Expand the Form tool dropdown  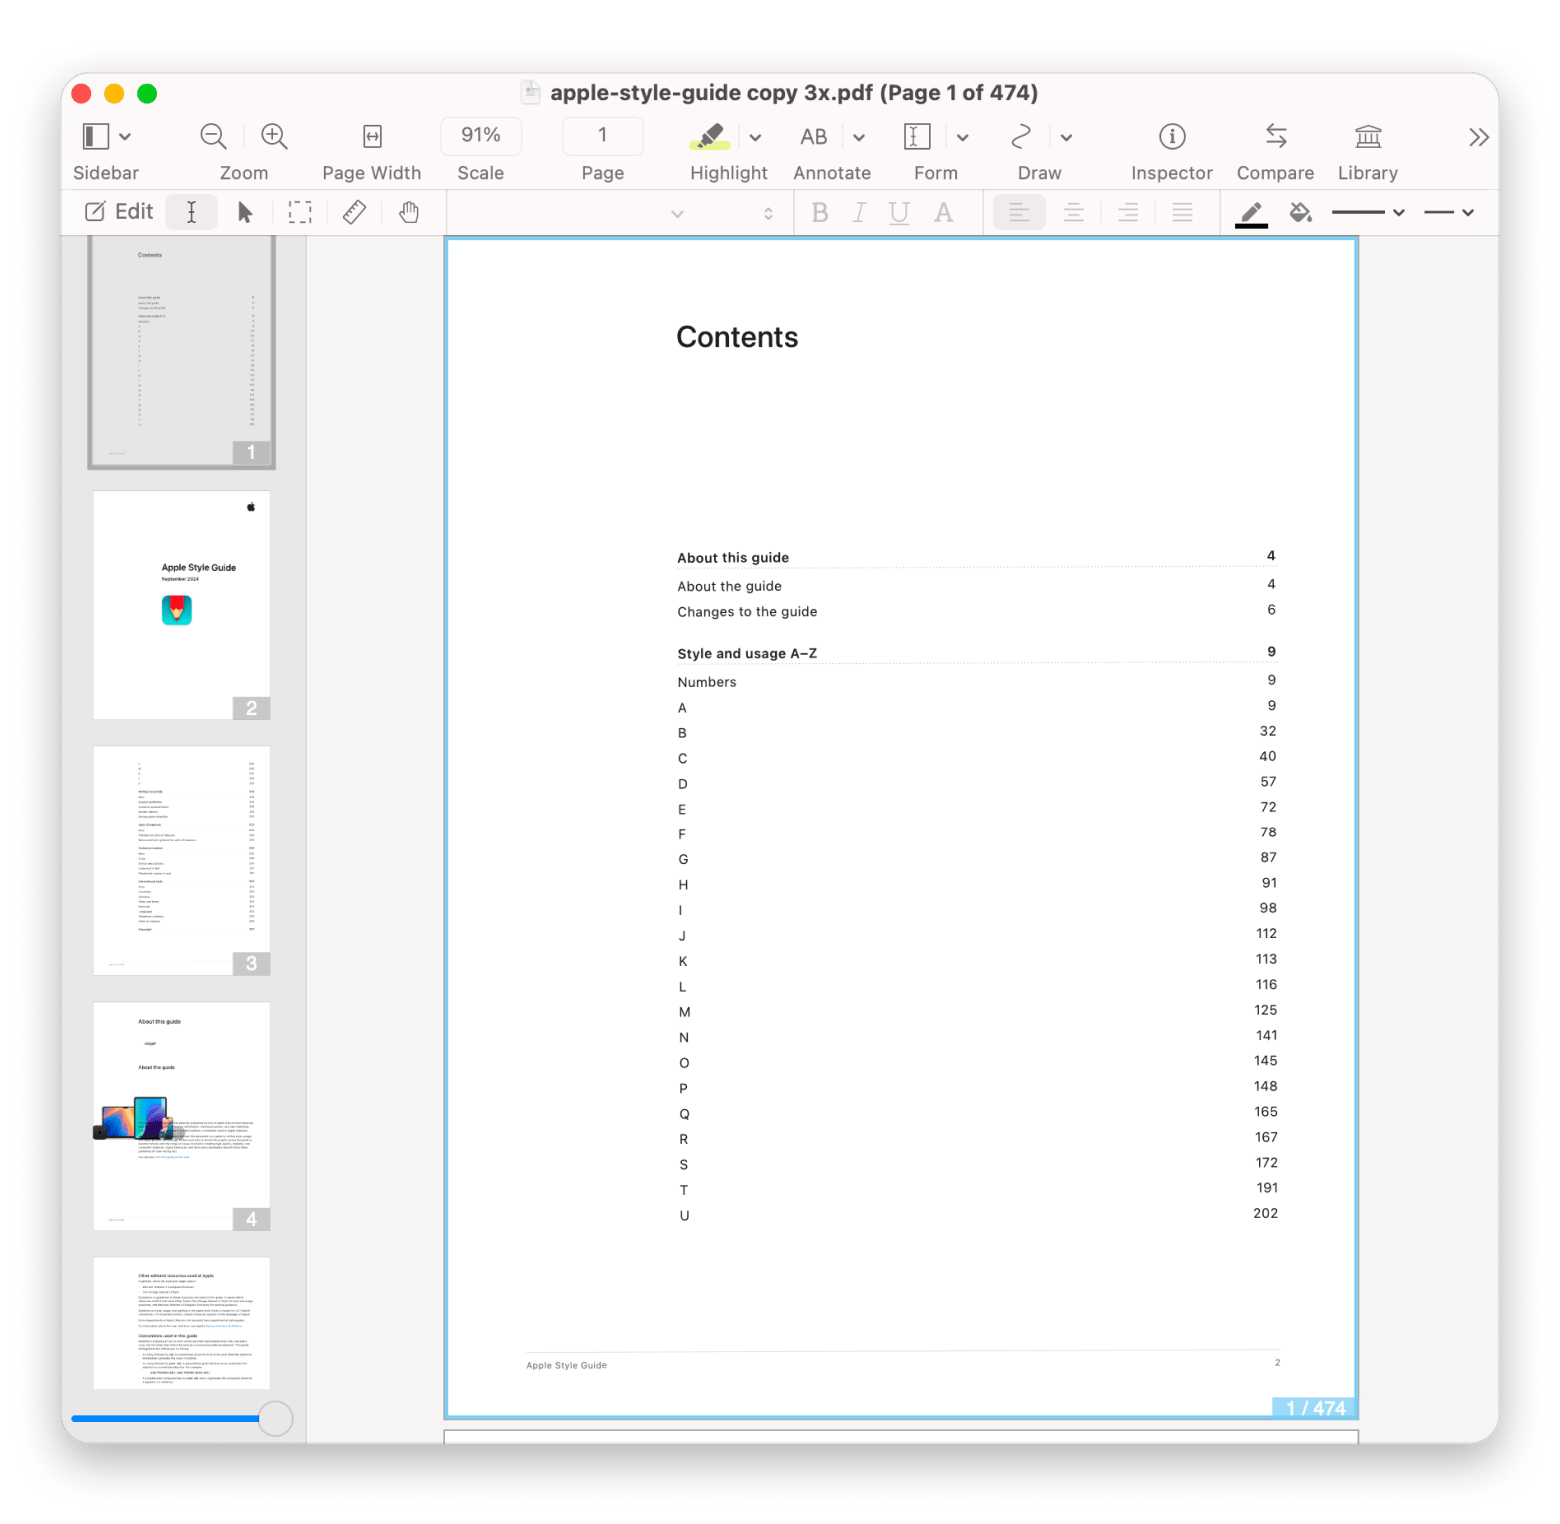(x=963, y=138)
